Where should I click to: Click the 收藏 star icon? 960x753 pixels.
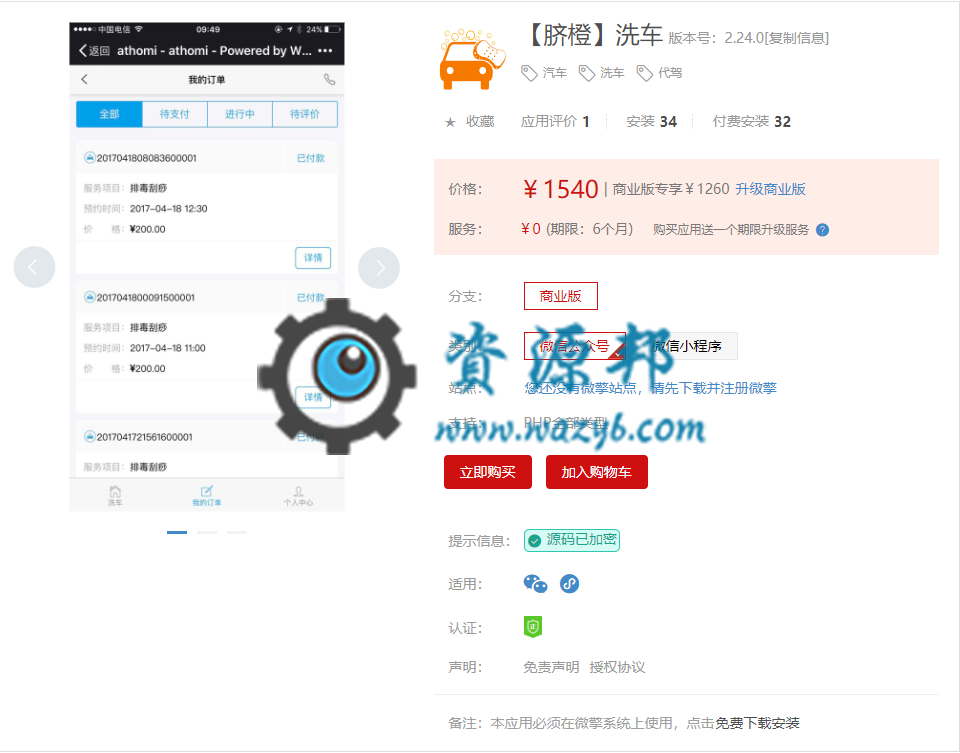(x=450, y=122)
